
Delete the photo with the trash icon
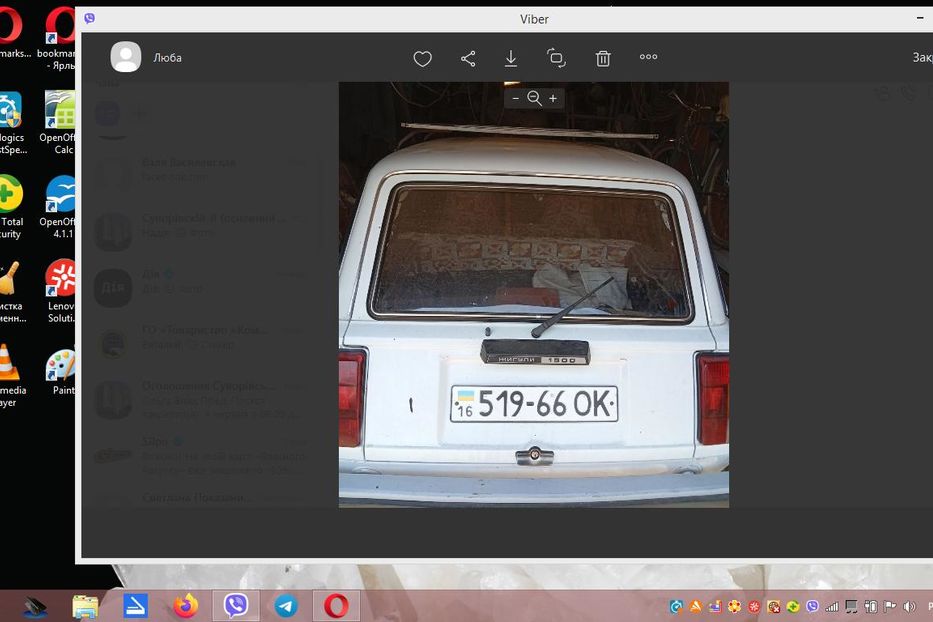click(603, 58)
